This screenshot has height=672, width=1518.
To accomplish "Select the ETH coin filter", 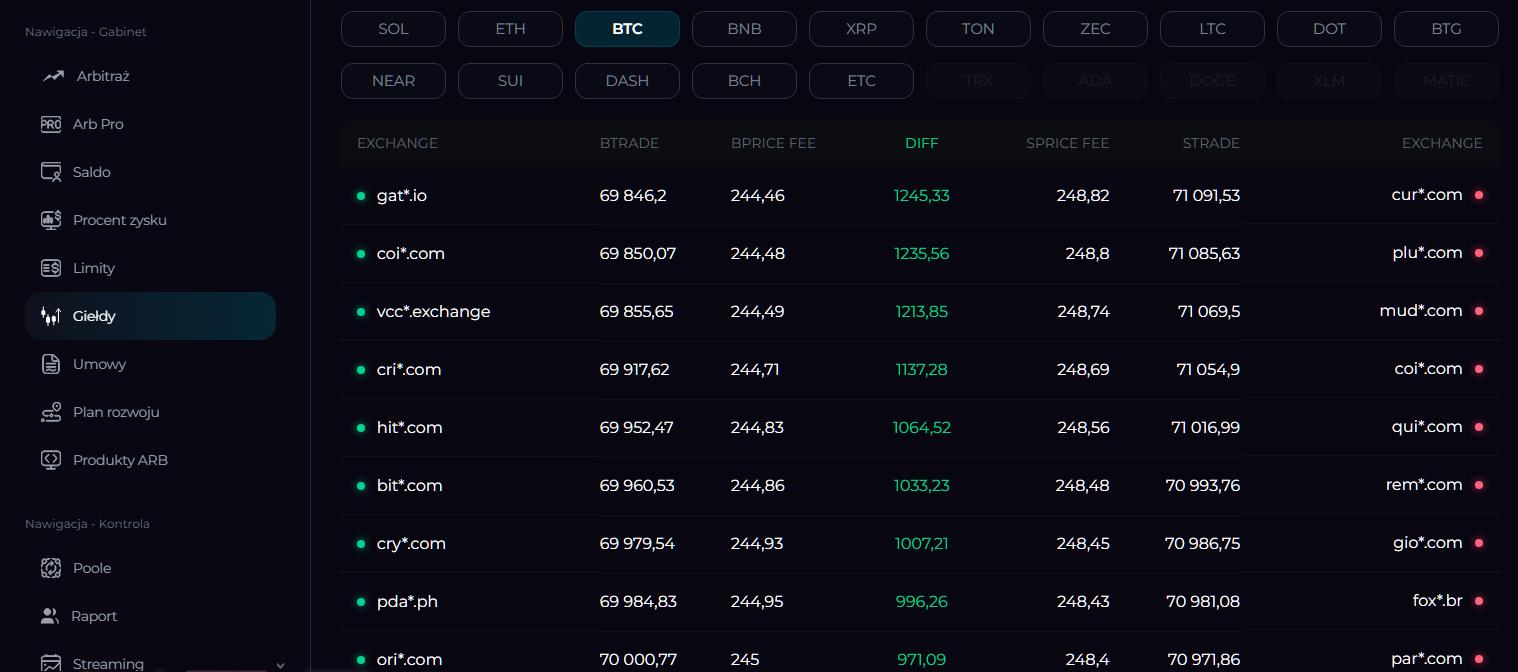I will pyautogui.click(x=510, y=29).
